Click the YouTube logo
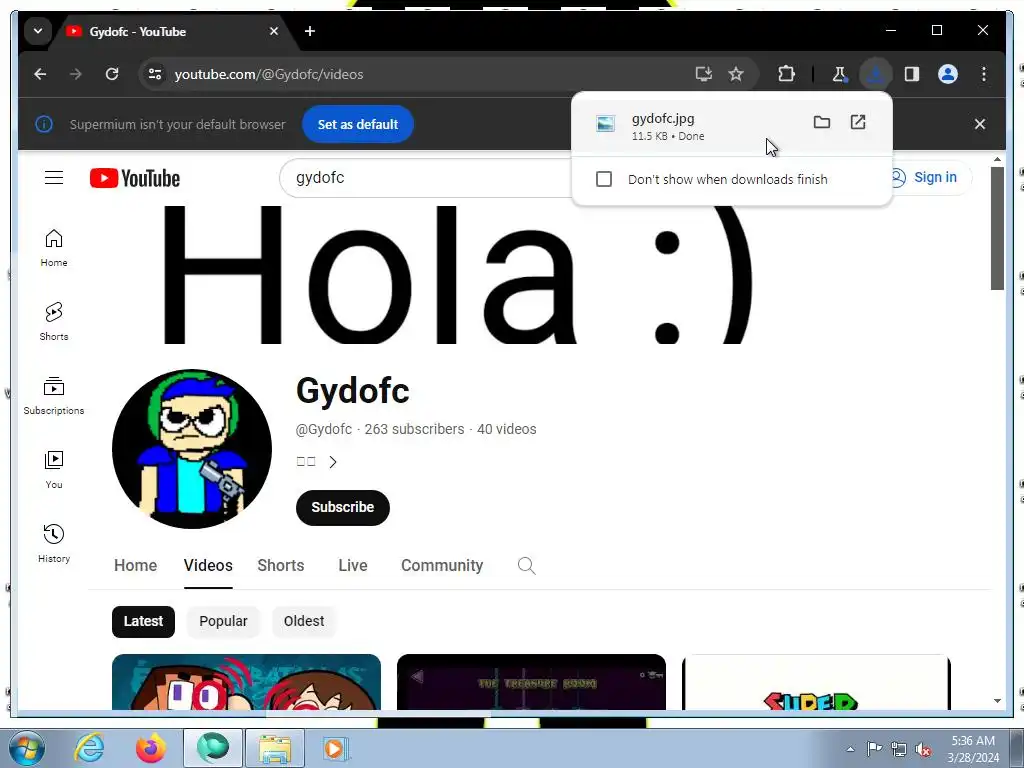Viewport: 1024px width, 768px height. coord(135,178)
